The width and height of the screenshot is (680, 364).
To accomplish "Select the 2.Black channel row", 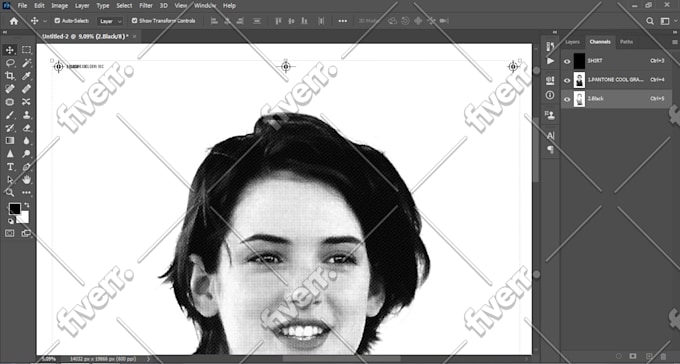I will pos(616,99).
